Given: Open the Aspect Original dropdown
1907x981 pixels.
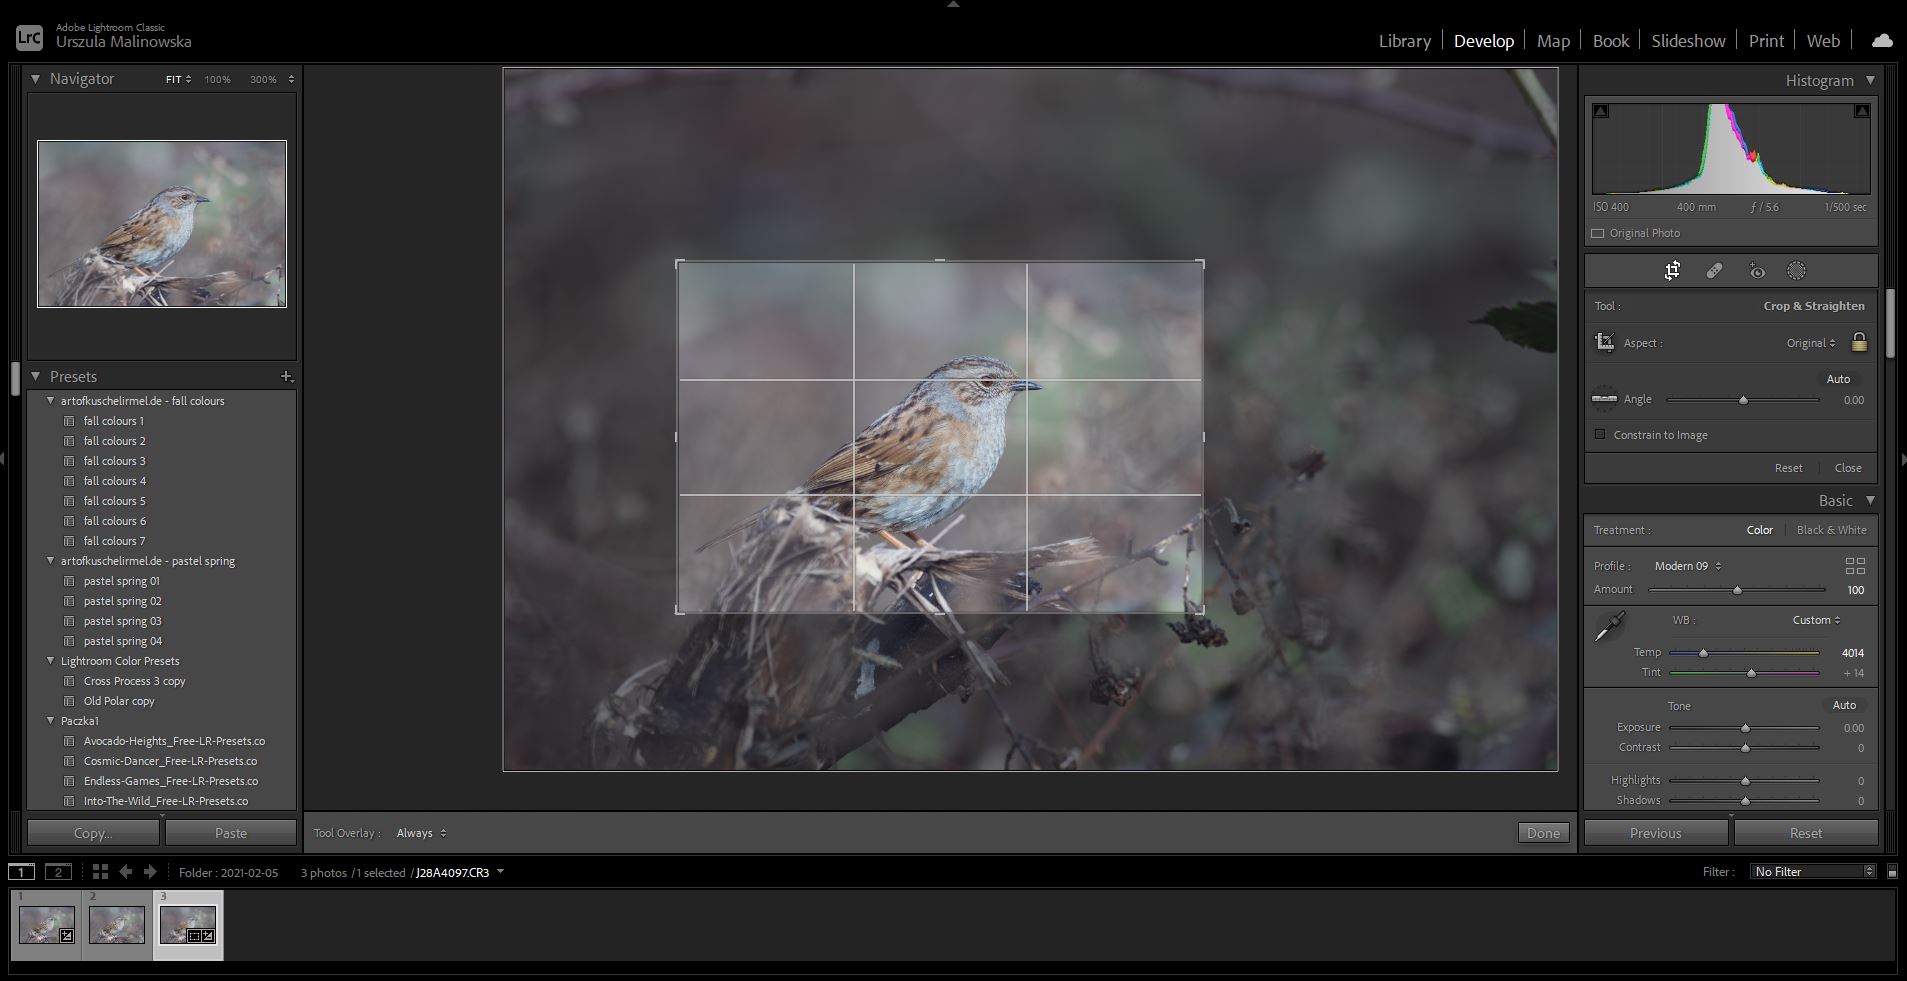Looking at the screenshot, I should coord(1811,343).
